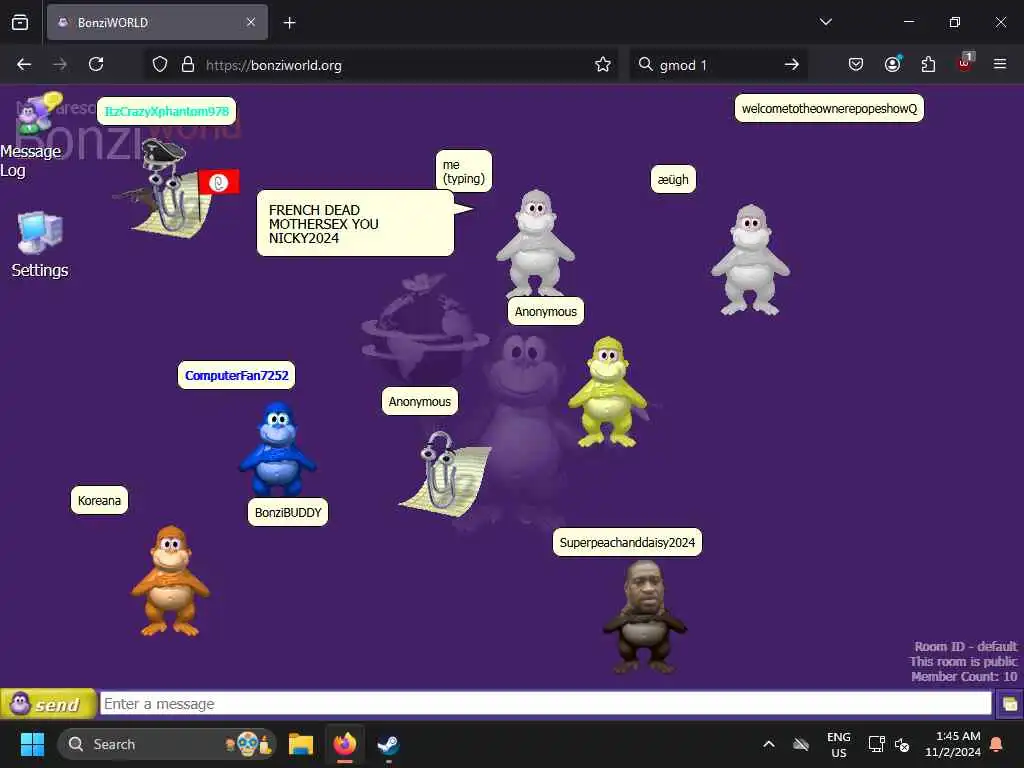
Task: Open the Firefox account icon
Action: pyautogui.click(x=892, y=64)
